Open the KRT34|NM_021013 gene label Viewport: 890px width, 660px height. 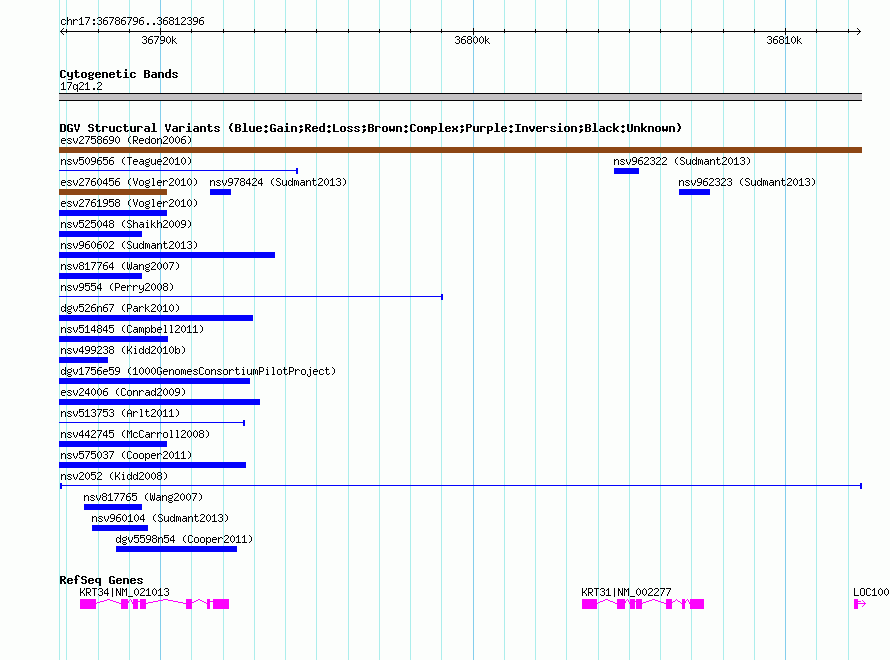point(124,592)
